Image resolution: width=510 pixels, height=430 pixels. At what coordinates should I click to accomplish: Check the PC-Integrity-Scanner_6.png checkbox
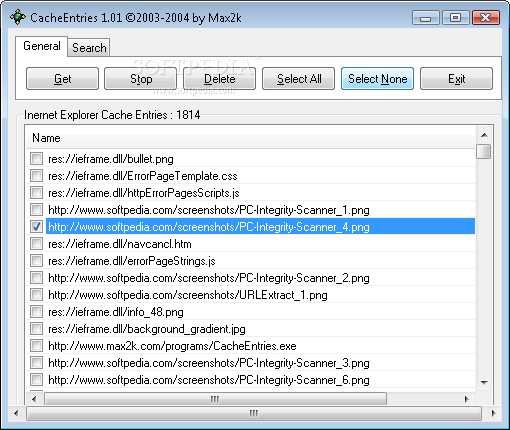pos(36,379)
